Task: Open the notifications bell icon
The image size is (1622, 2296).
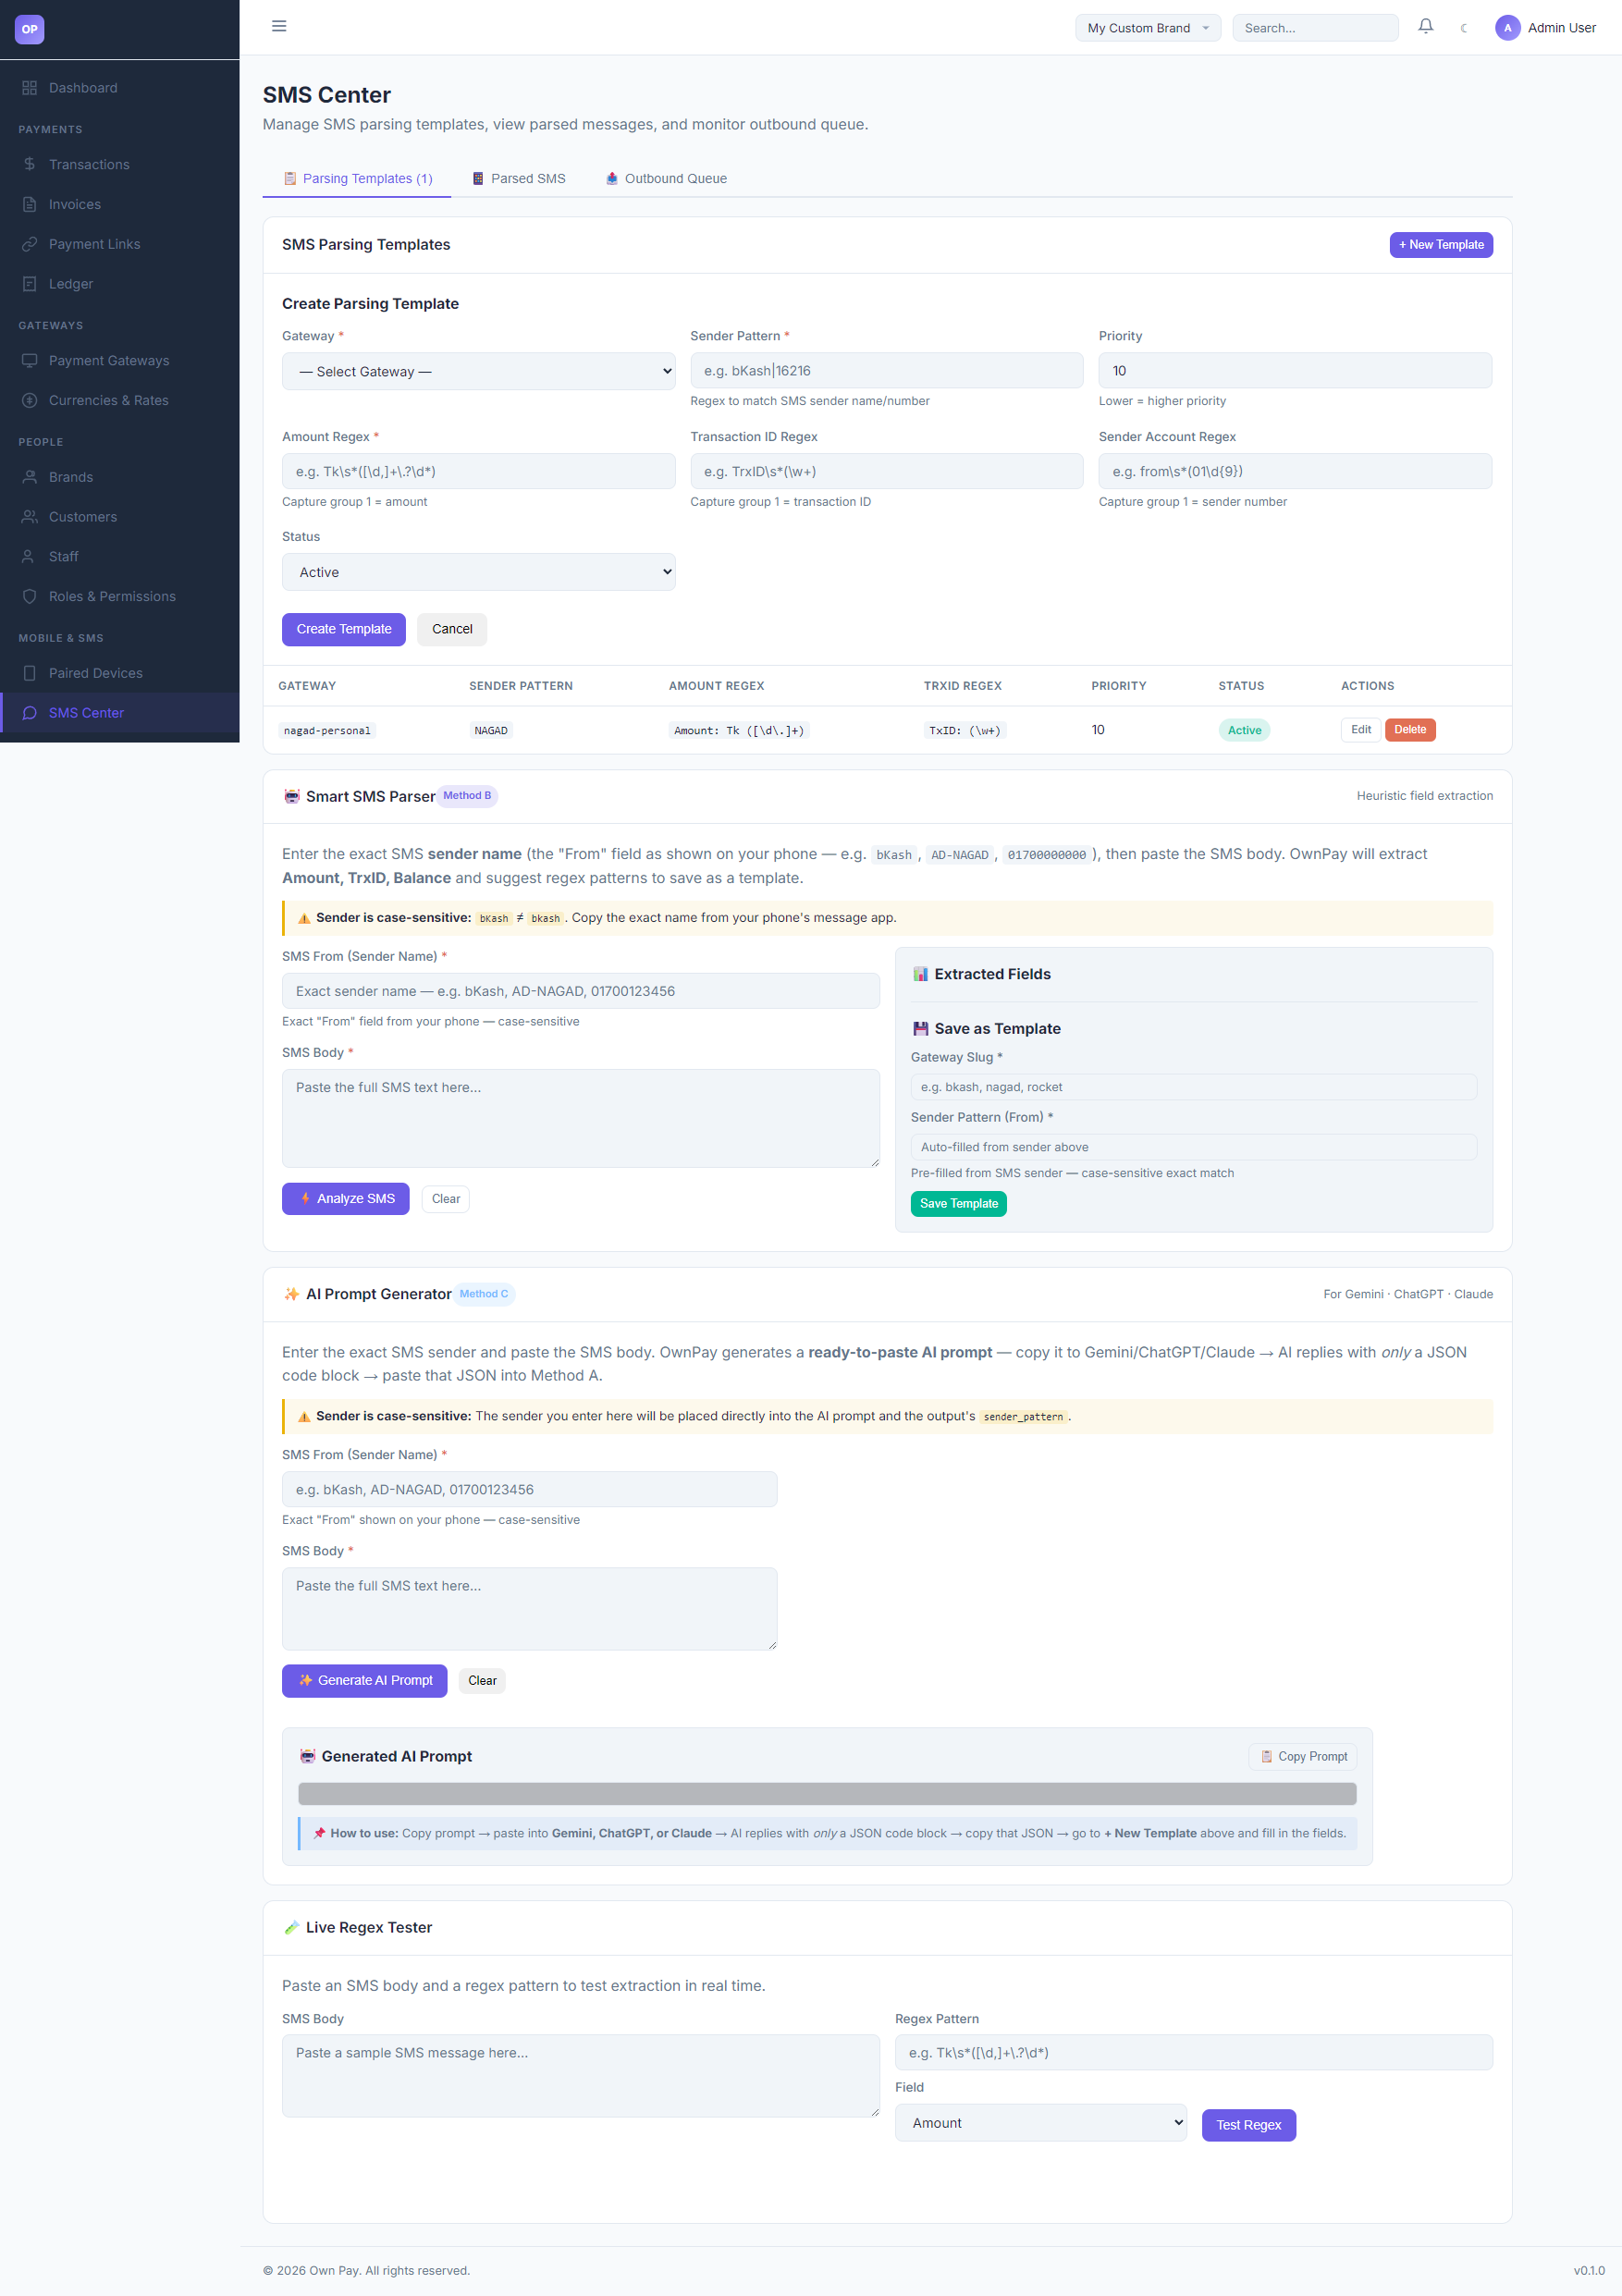Action: coord(1425,27)
